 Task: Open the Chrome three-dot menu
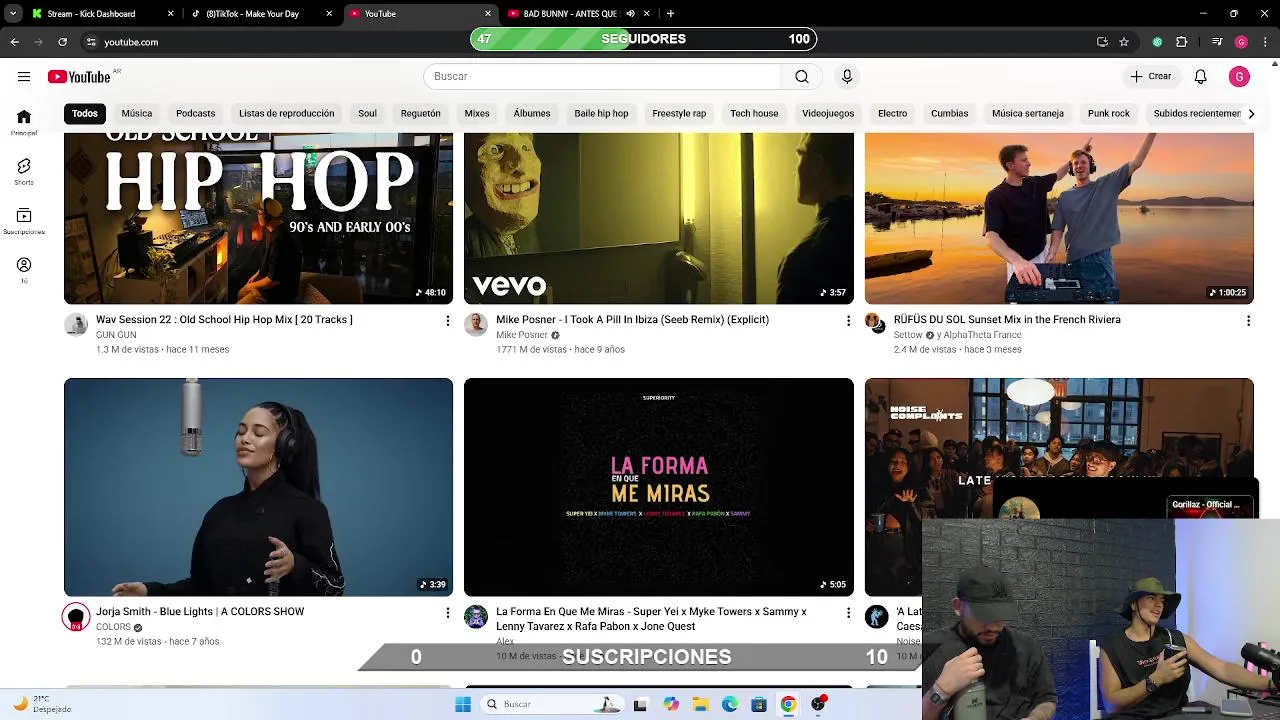coord(1265,42)
